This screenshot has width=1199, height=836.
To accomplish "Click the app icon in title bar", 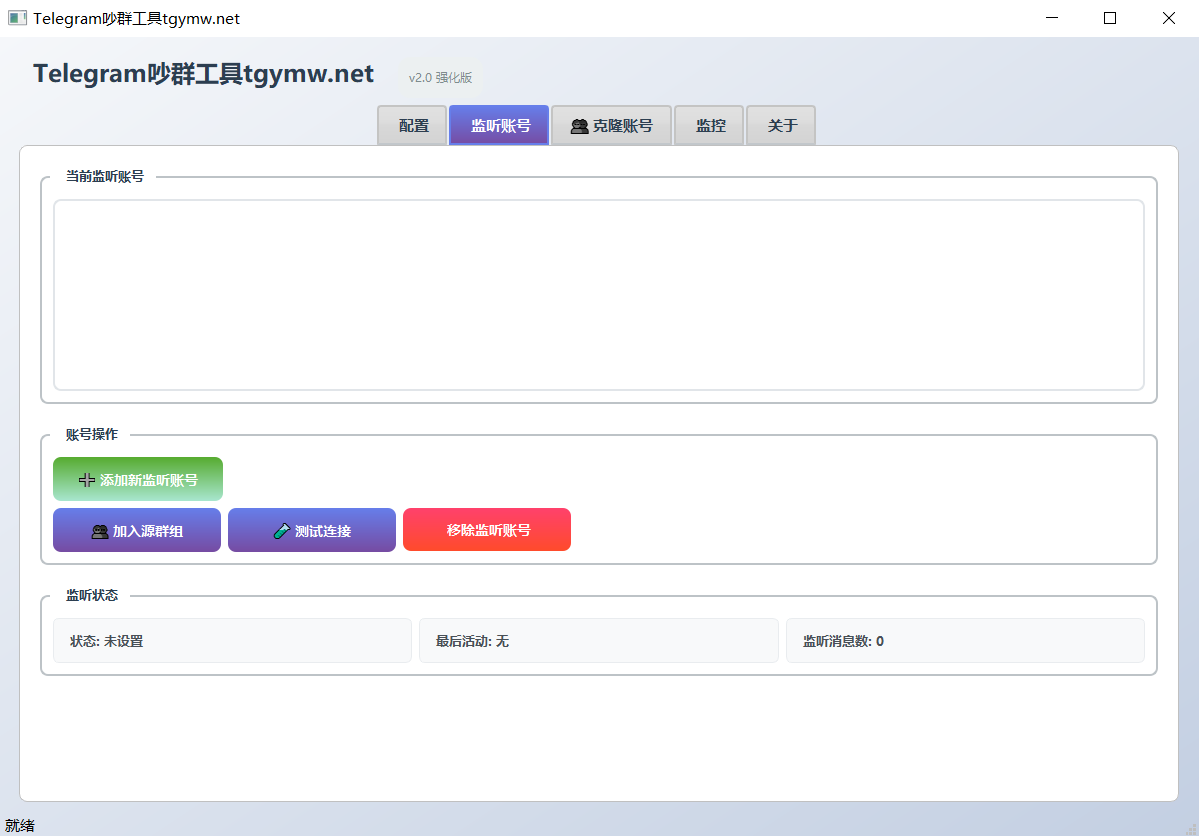I will [x=17, y=18].
